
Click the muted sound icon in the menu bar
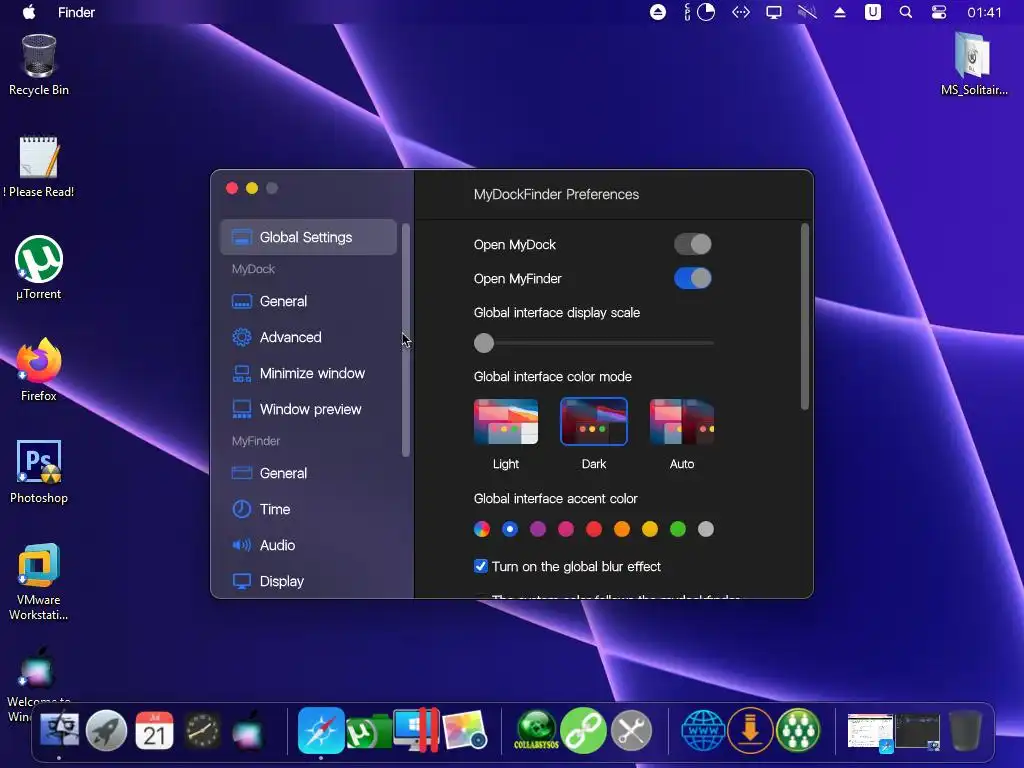(807, 12)
